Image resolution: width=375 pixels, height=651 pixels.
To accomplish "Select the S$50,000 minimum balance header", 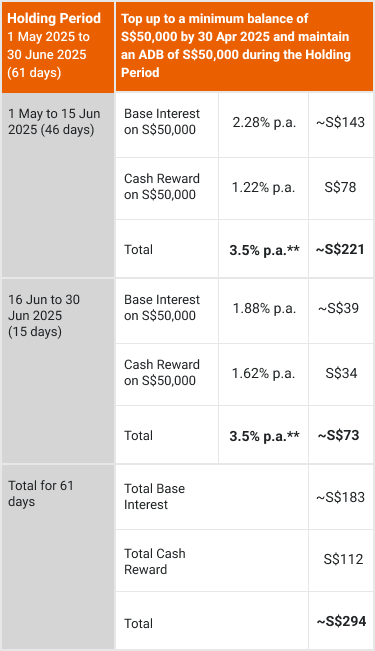I will pos(244,47).
